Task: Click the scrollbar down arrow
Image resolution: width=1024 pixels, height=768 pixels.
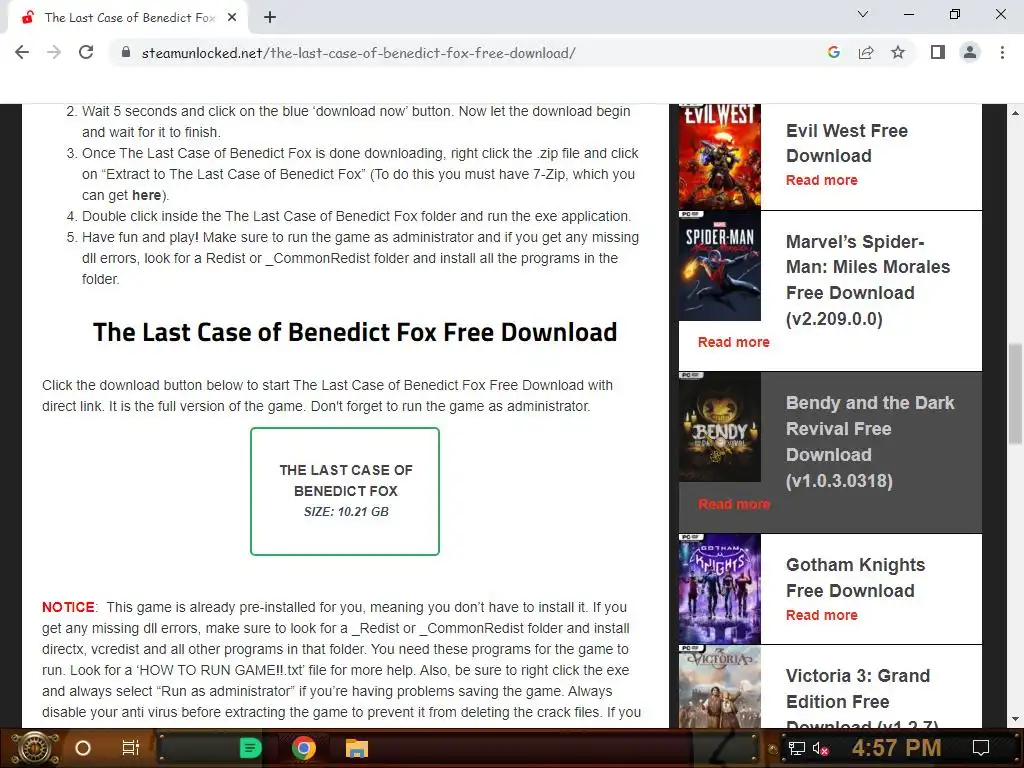Action: click(1015, 719)
